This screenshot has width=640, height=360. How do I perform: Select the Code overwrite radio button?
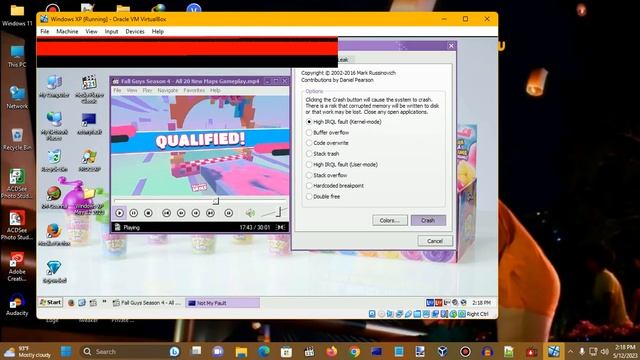[309, 143]
